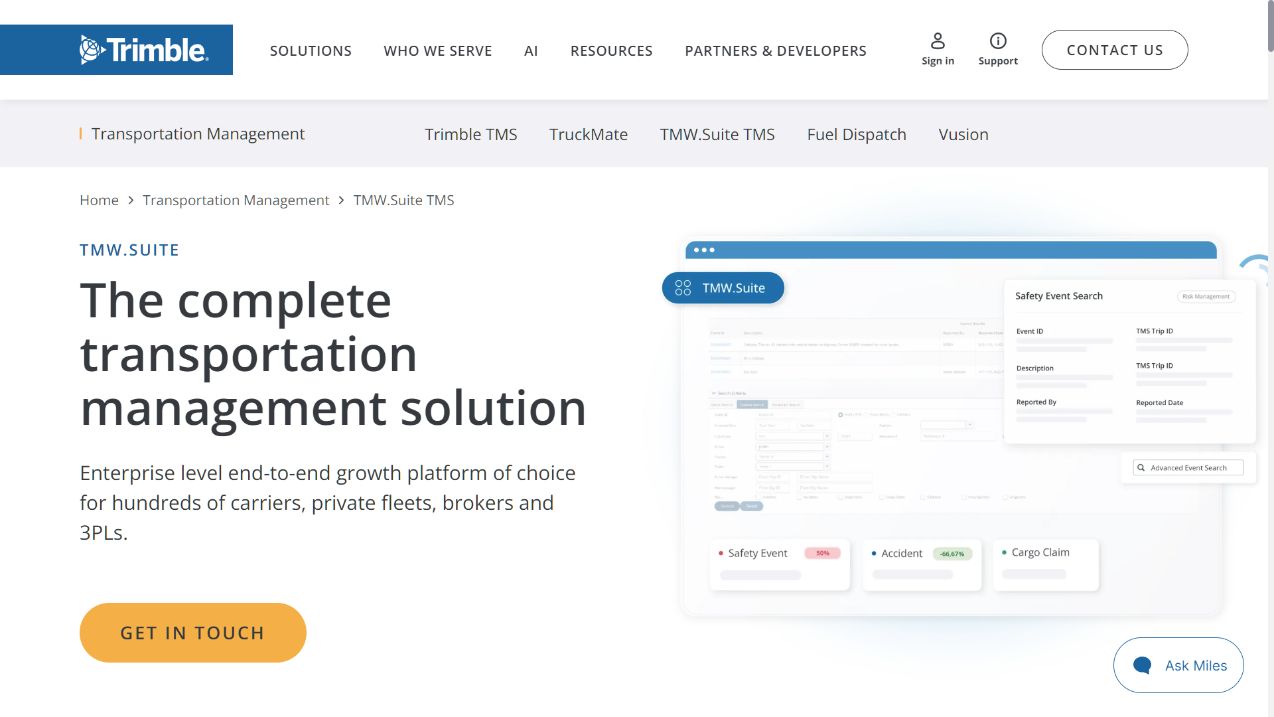Open the Ask Miles chat widget
This screenshot has width=1274, height=717.
(1178, 665)
